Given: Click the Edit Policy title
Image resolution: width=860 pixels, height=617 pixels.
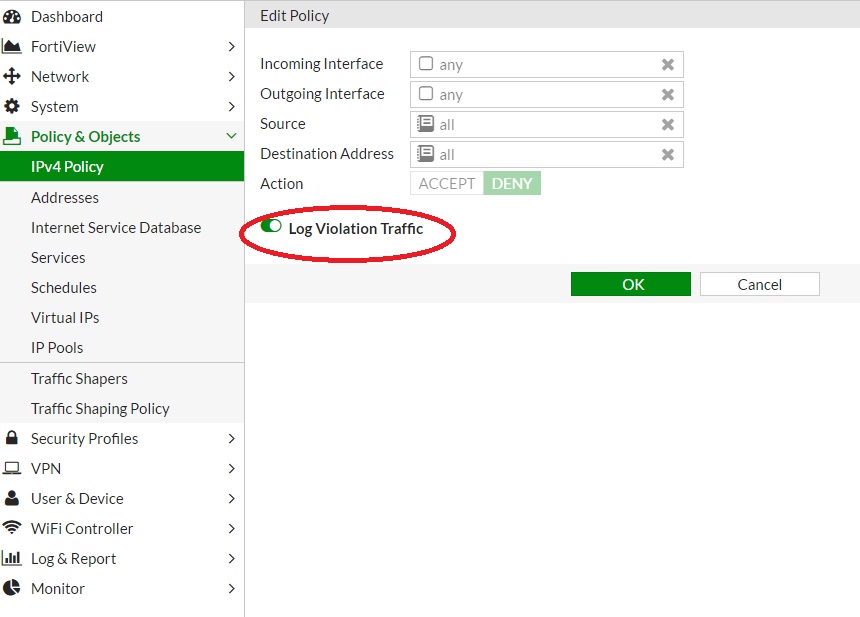Looking at the screenshot, I should coord(295,16).
